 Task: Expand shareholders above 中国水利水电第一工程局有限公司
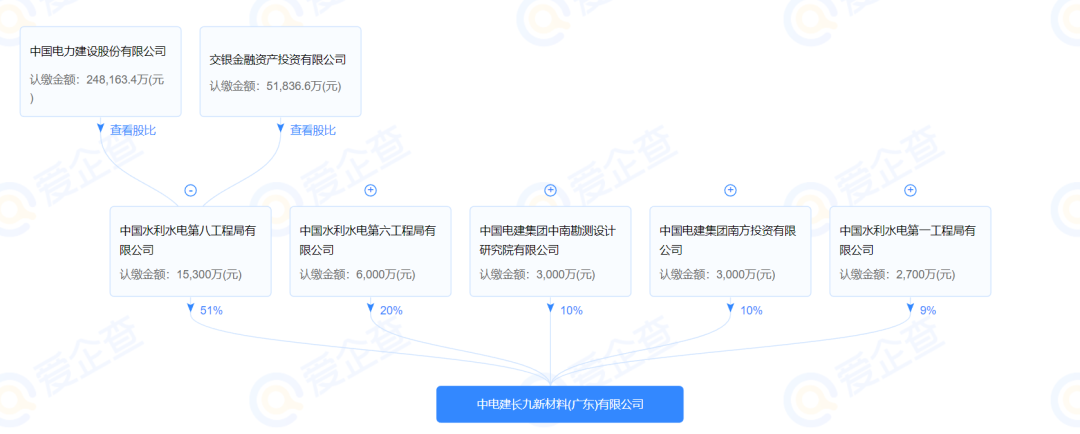910,190
